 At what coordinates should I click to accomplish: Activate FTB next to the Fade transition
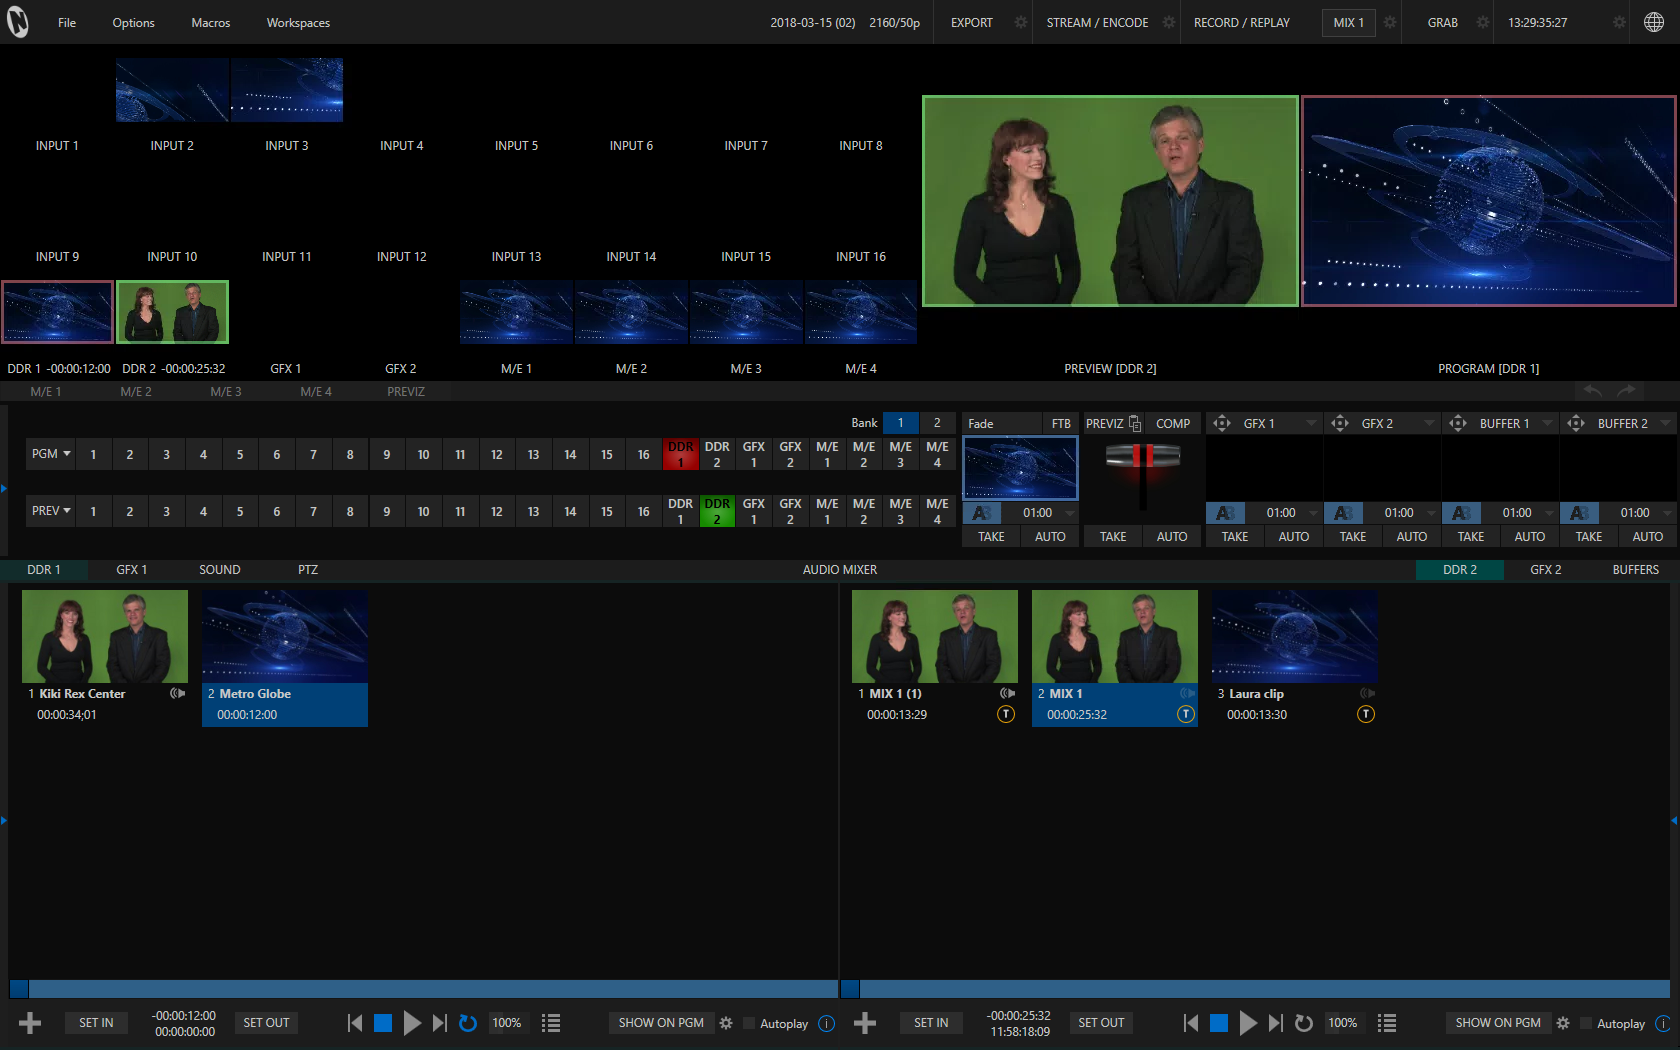(x=1060, y=423)
